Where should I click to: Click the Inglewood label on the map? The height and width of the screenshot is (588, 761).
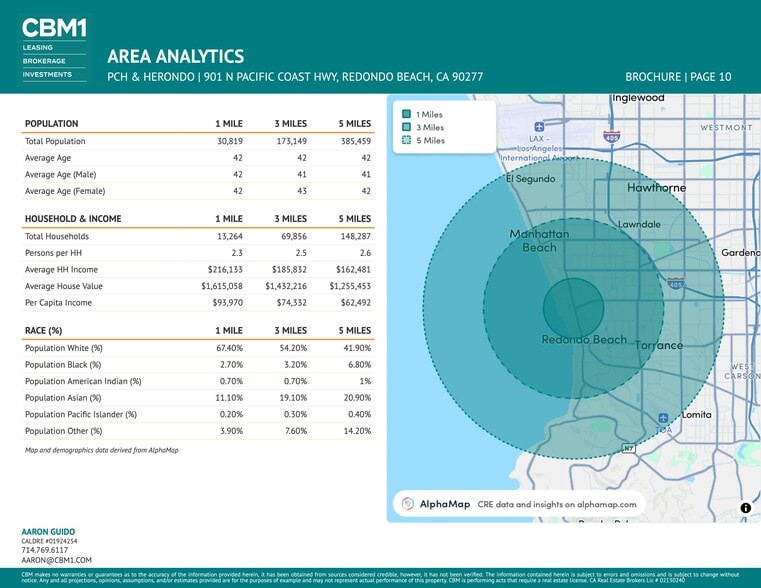tap(638, 98)
